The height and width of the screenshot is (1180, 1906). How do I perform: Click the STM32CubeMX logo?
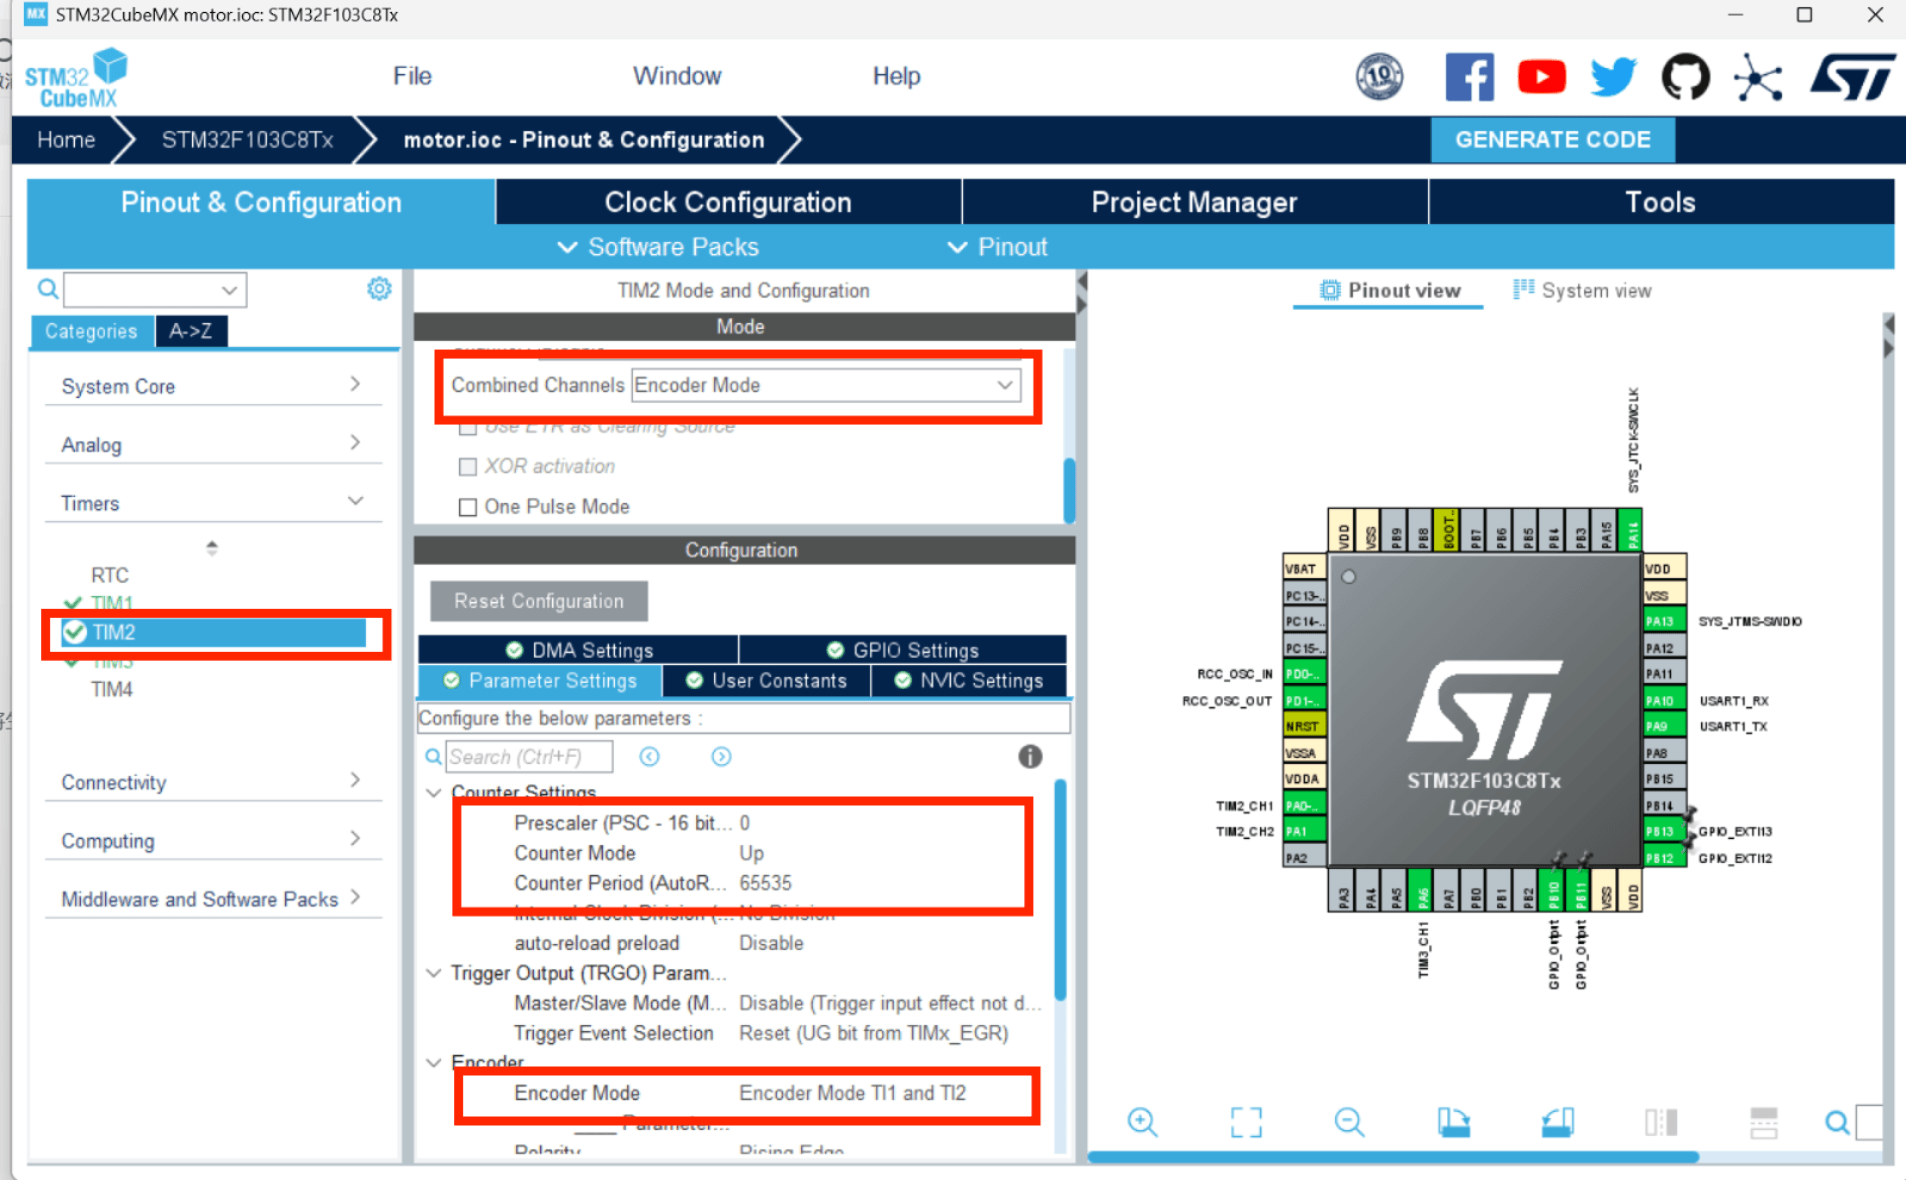click(x=77, y=78)
